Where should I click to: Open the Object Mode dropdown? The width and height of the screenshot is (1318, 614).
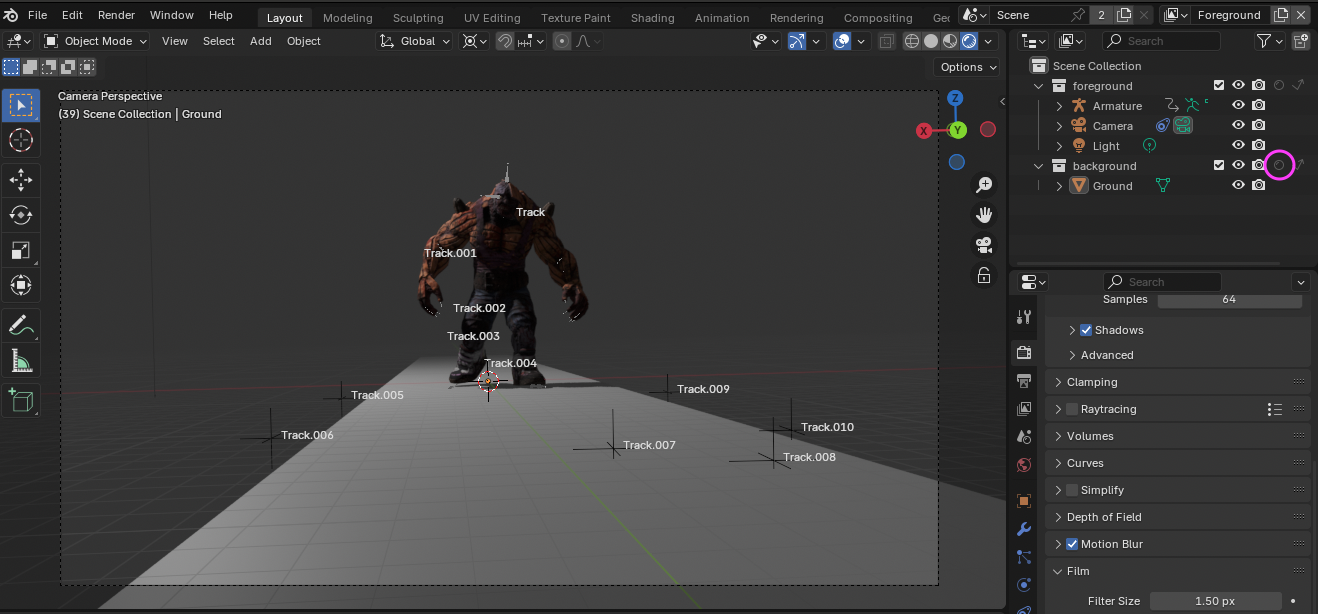point(96,41)
